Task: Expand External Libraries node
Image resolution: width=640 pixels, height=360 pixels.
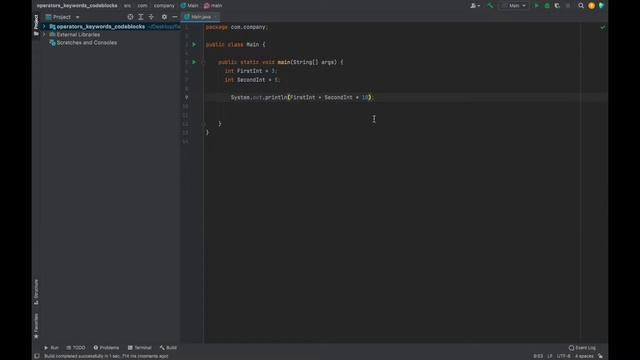Action: point(44,35)
